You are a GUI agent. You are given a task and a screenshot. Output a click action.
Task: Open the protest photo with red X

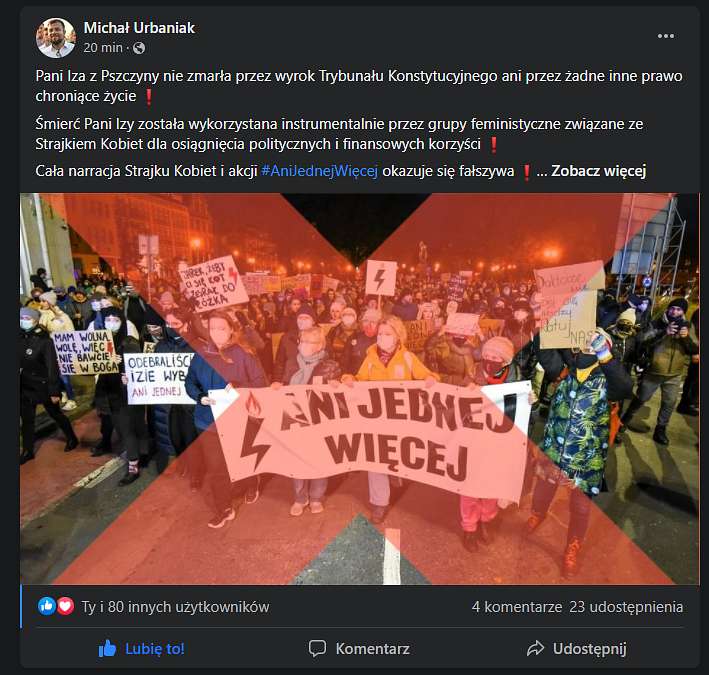pos(359,389)
